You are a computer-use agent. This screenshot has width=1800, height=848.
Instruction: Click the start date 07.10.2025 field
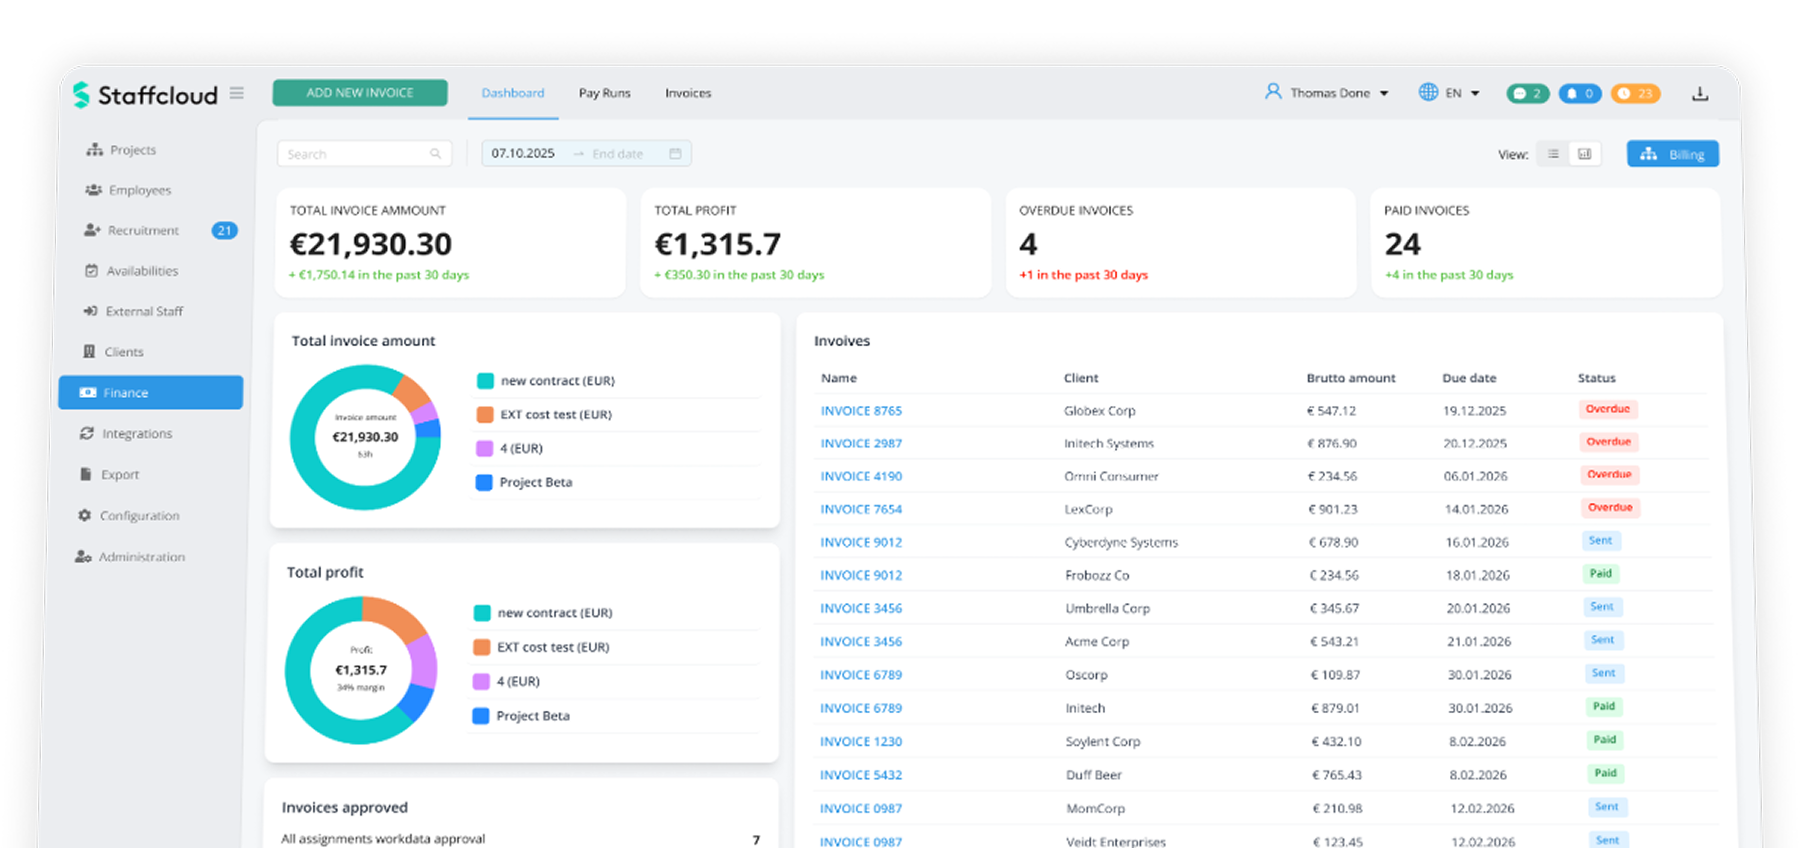click(x=523, y=153)
